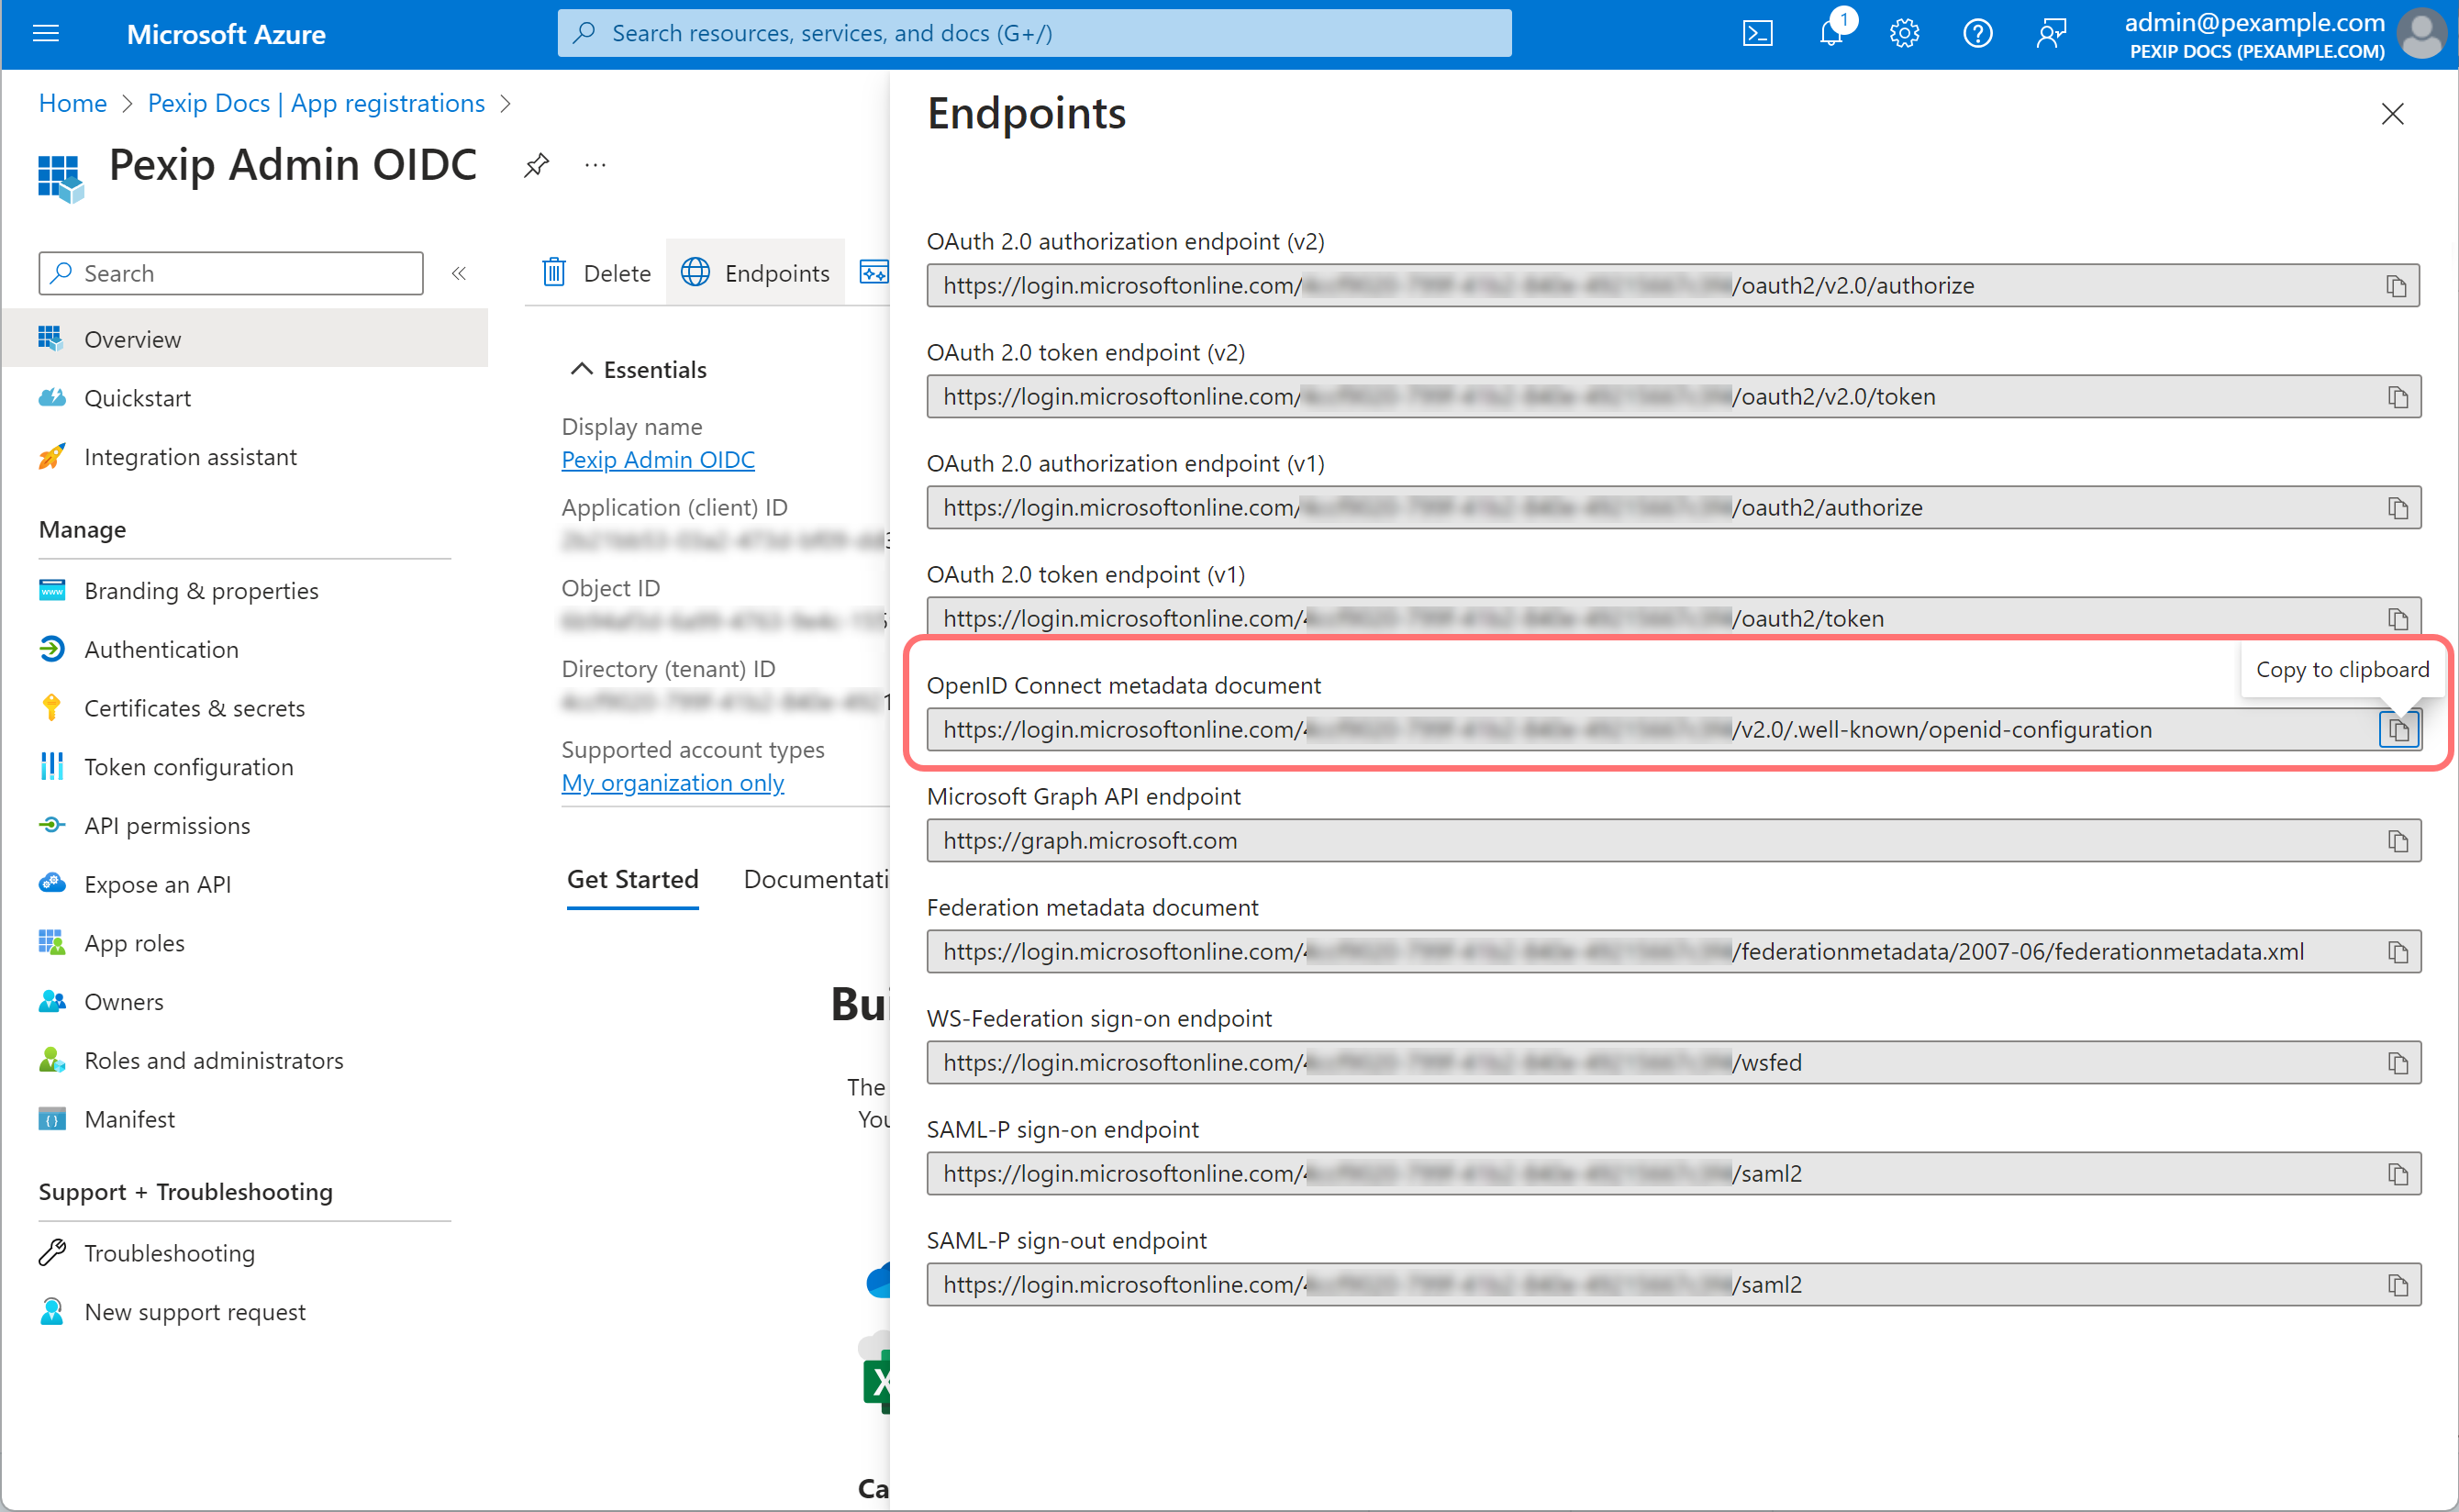Screen dimensions: 2459x1512
Task: Copy the OpenID Connect metadata document URL
Action: pos(2398,730)
